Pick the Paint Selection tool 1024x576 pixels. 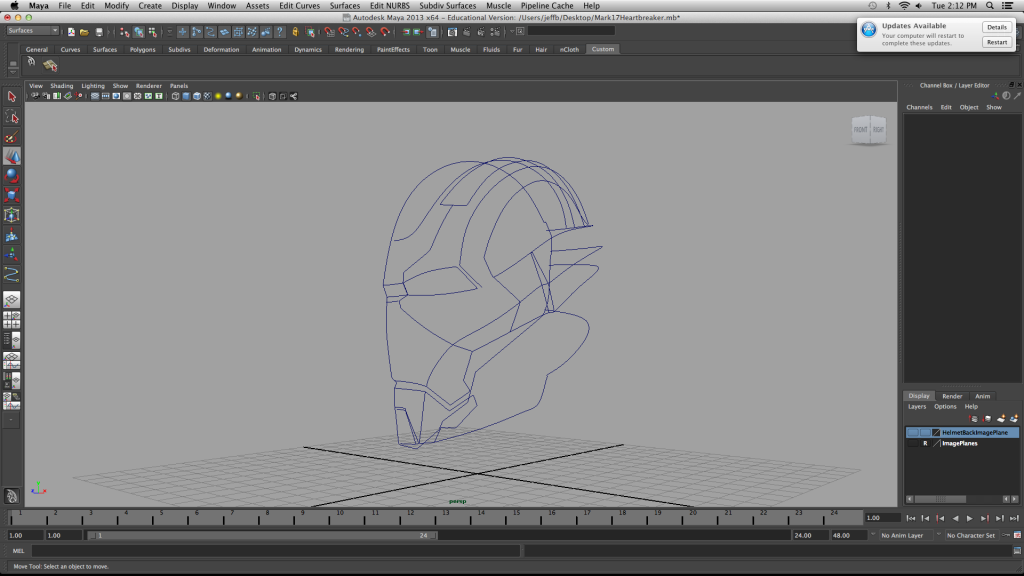12,137
